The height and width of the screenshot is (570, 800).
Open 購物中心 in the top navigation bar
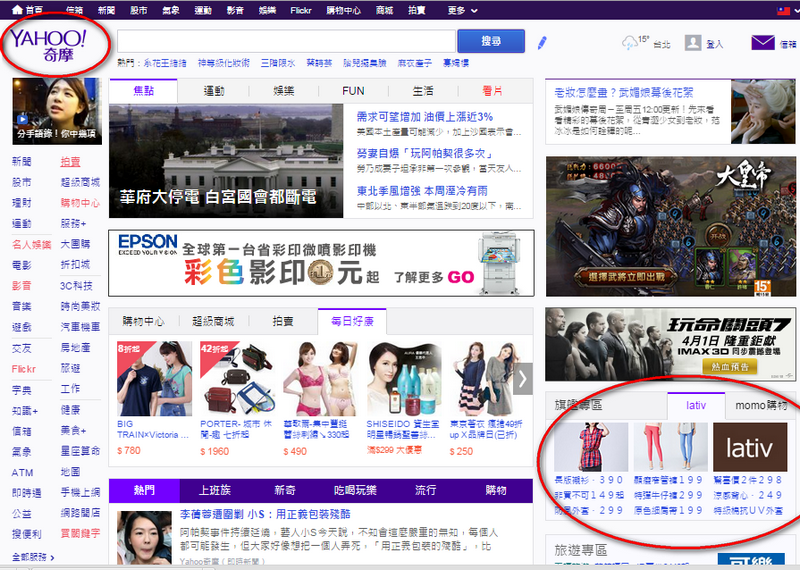343,10
